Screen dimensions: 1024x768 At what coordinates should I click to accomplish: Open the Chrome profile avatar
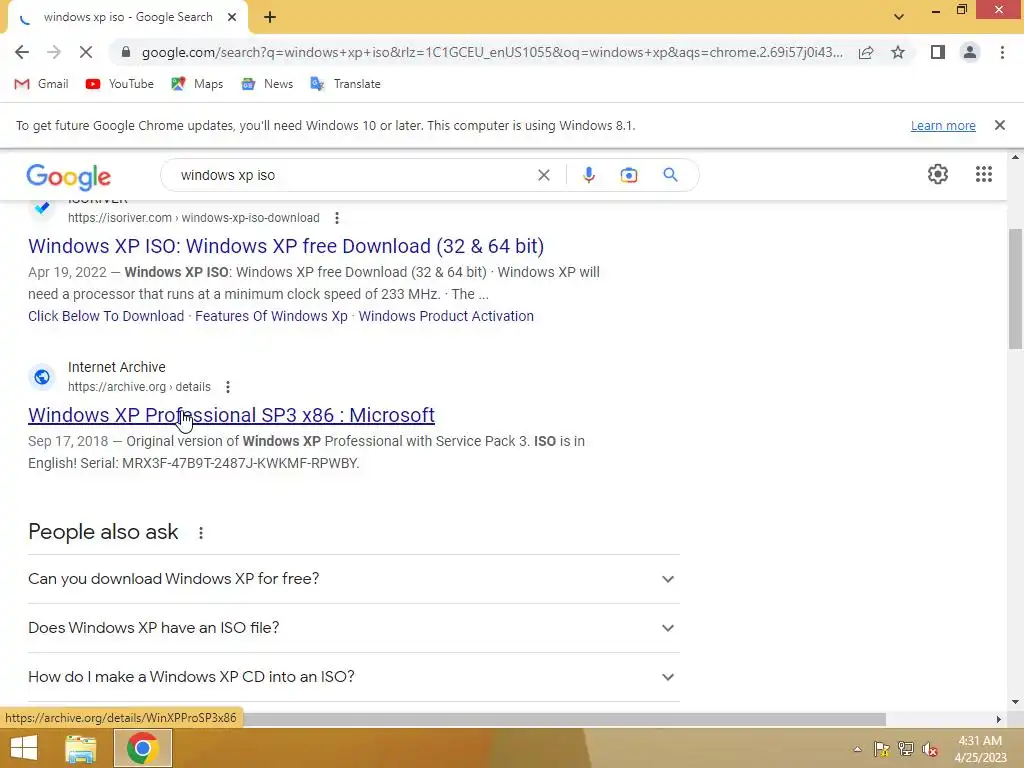[970, 52]
